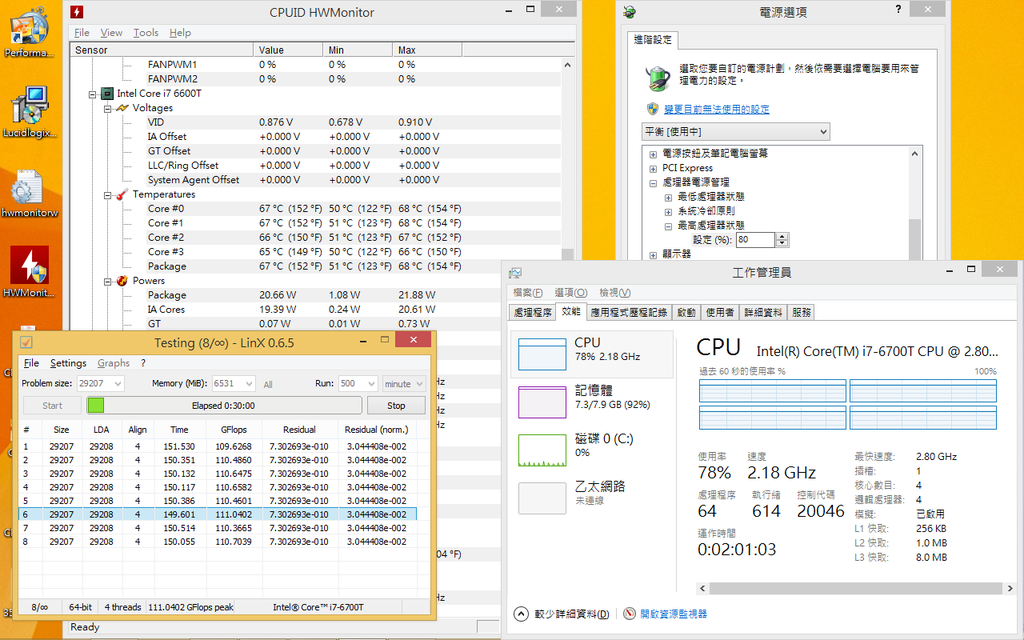This screenshot has height=640, width=1024.
Task: Click the GFlops column header in LinX
Action: tap(234, 430)
